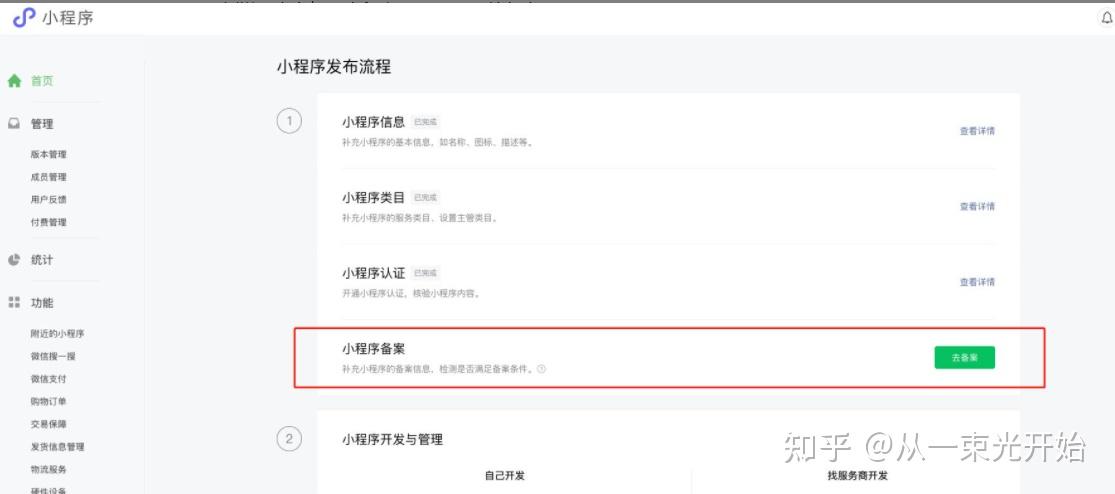1115x494 pixels.
Task: Open 发货信息管理 sidebar entry
Action: pos(57,447)
